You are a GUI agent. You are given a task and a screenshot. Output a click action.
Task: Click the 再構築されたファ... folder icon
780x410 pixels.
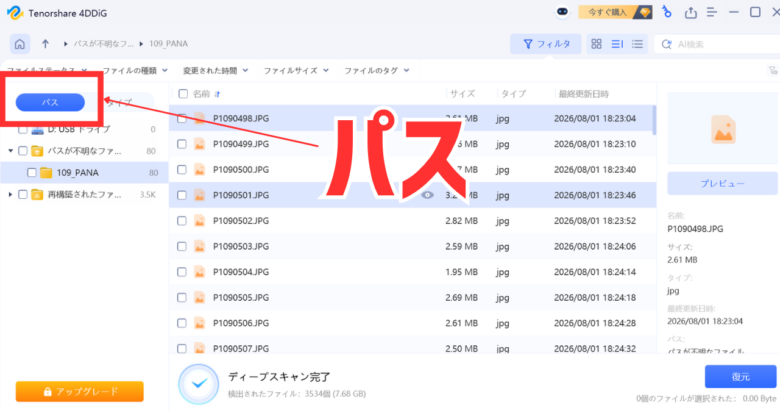tap(37, 195)
